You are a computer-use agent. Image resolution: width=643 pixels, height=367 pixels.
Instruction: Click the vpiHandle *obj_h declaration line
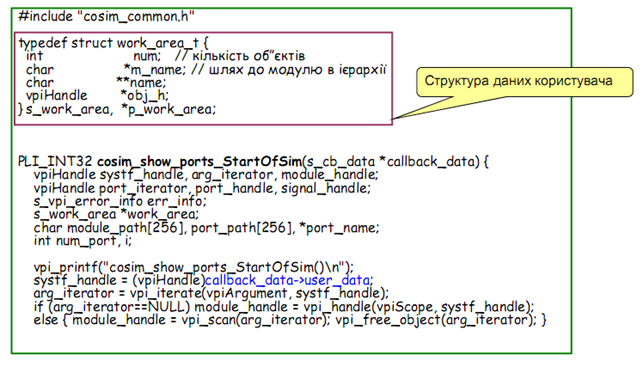click(97, 95)
